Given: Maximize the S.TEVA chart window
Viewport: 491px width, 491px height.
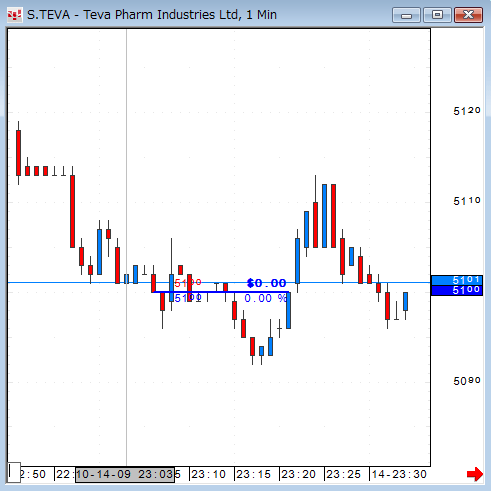Looking at the screenshot, I should click(x=437, y=15).
